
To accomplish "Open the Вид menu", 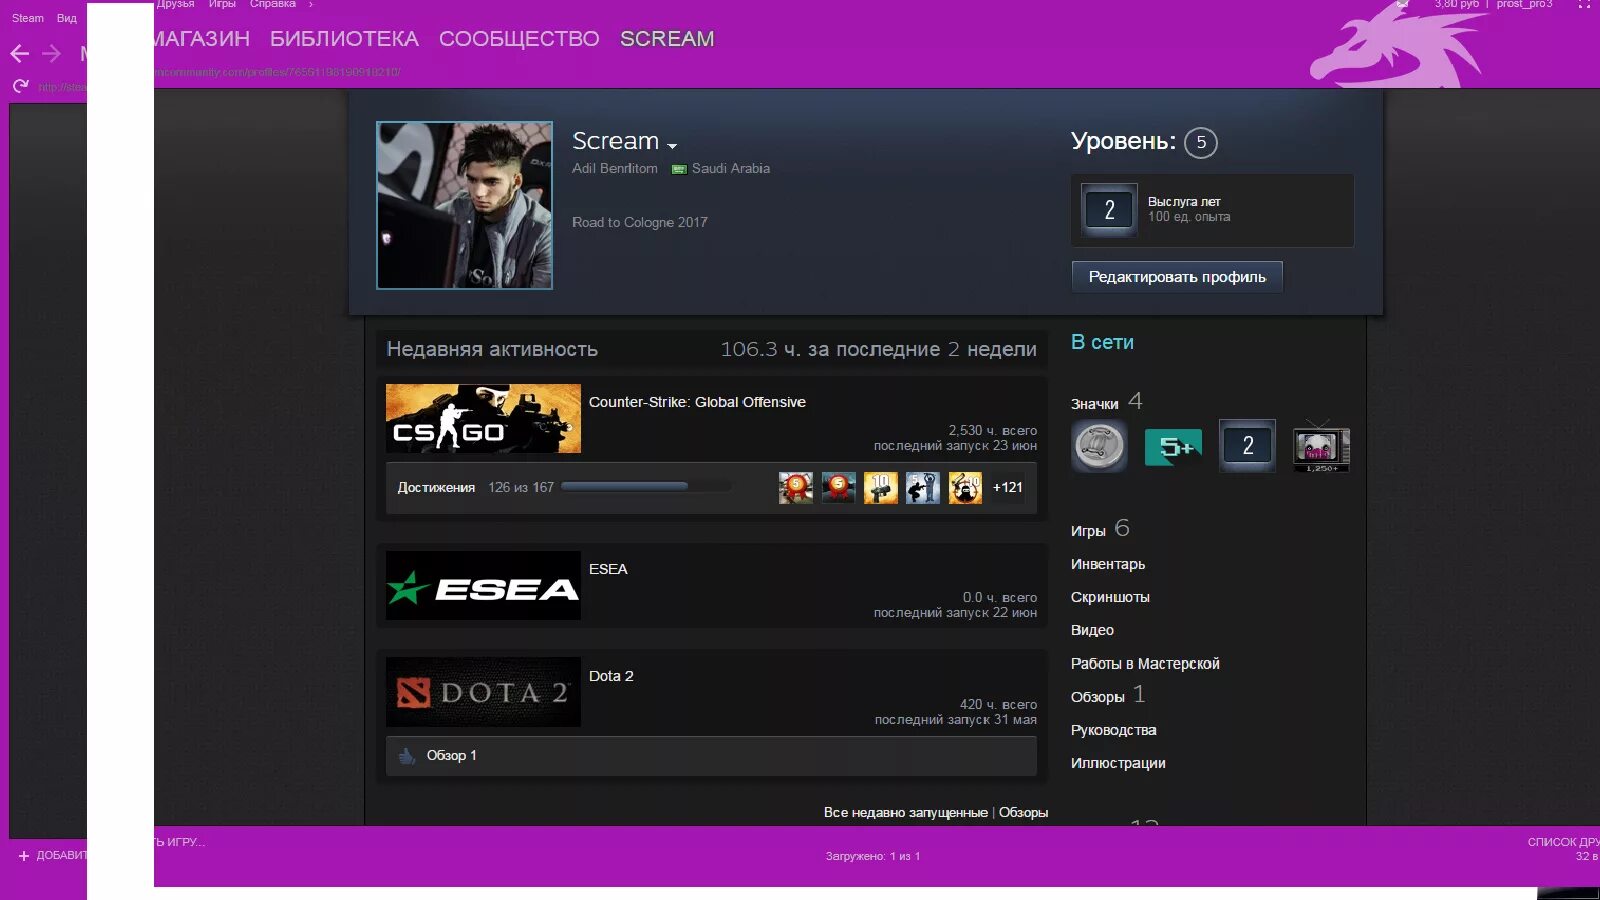I will click(x=66, y=18).
